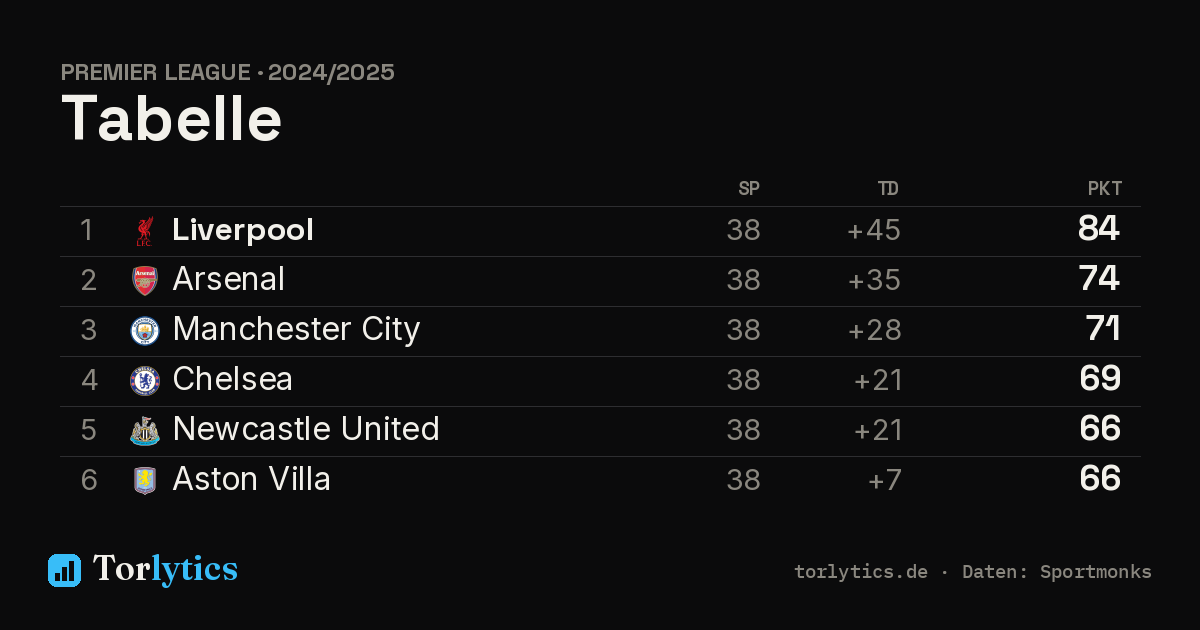Click the Newcastle United club crest
The width and height of the screenshot is (1200, 630).
tap(145, 431)
